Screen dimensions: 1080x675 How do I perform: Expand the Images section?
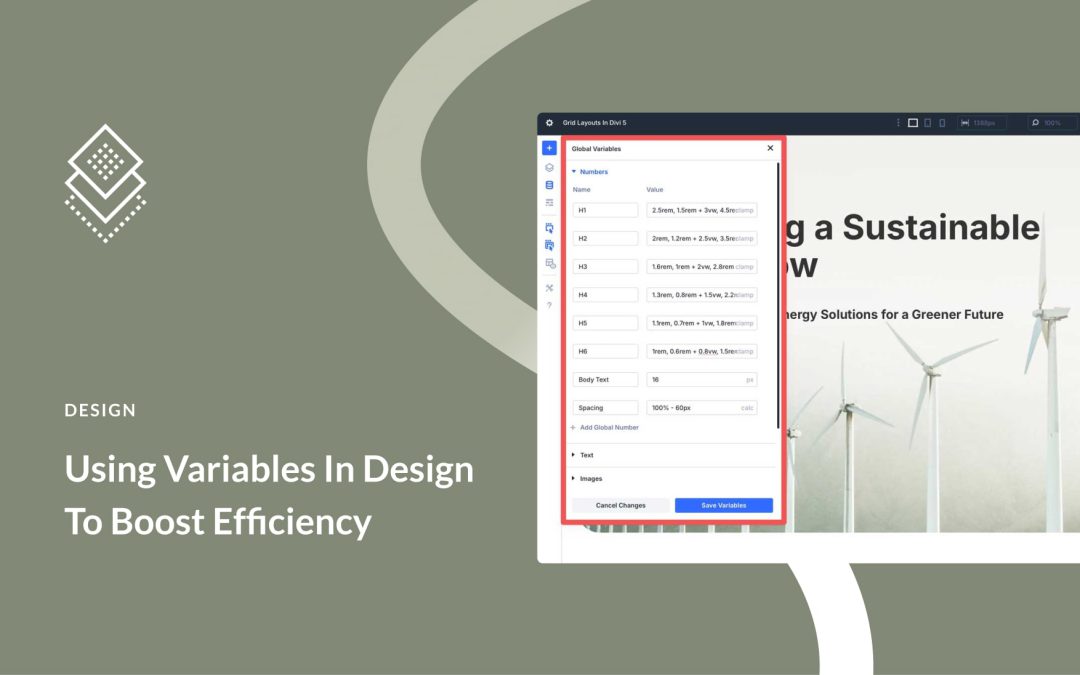click(587, 478)
